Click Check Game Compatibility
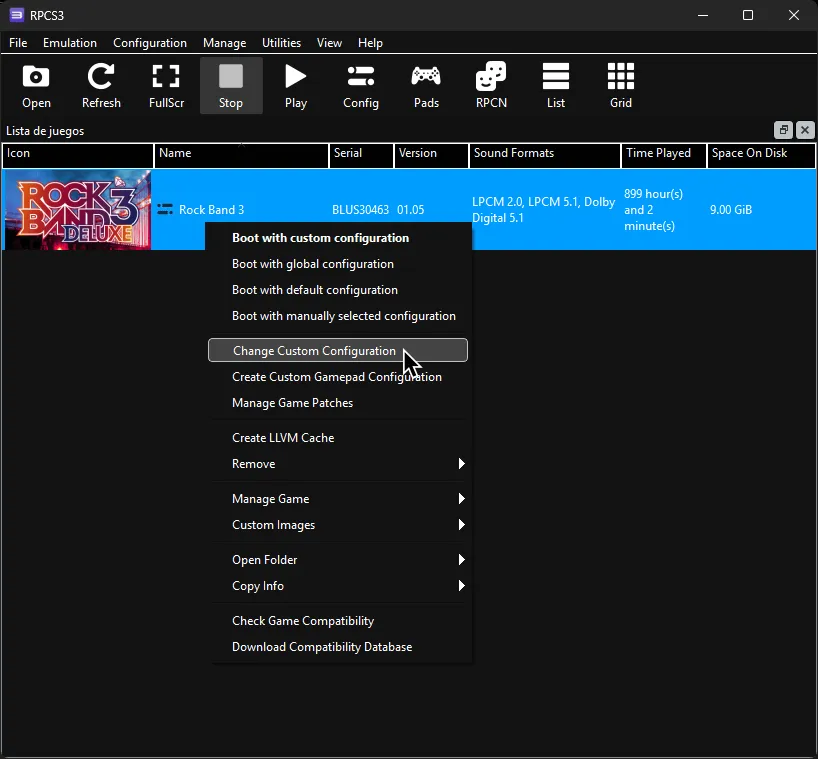The image size is (818, 759). (x=301, y=621)
